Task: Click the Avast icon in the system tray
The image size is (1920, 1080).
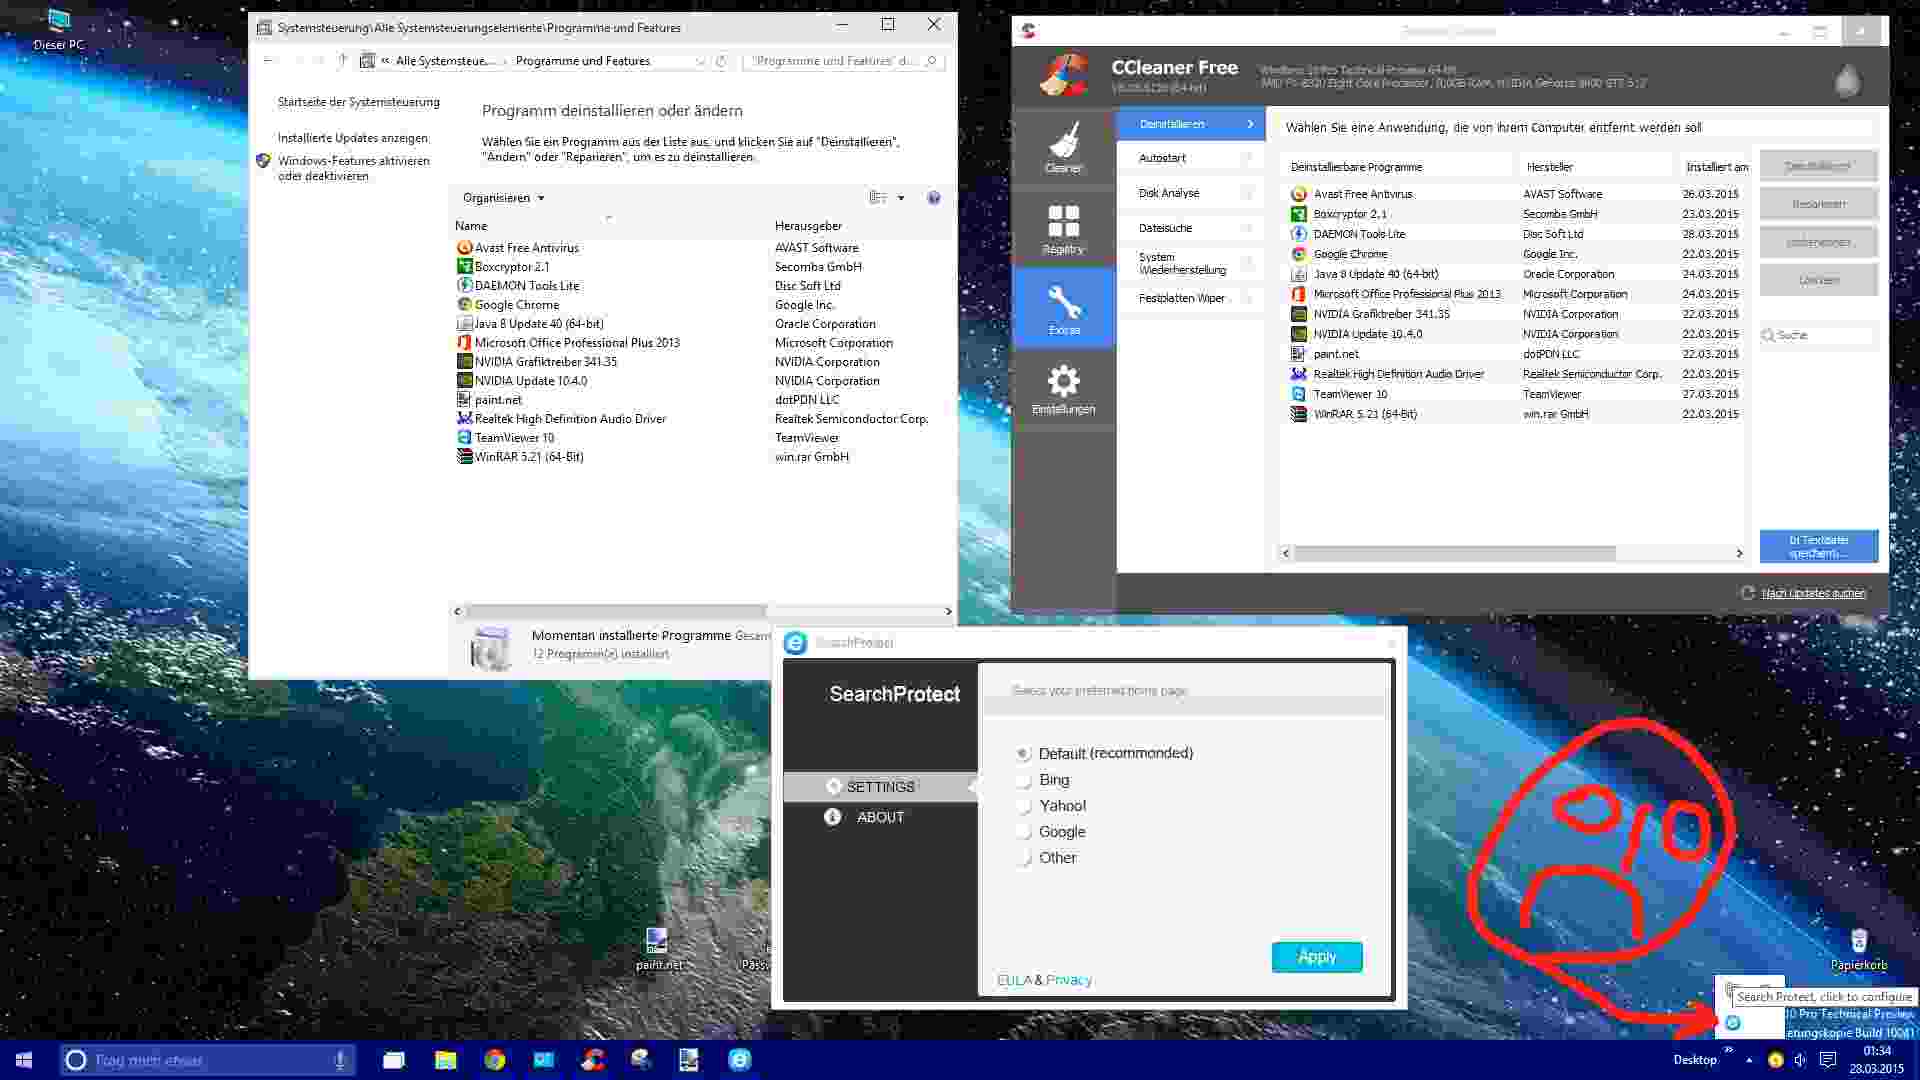Action: (x=1776, y=1060)
